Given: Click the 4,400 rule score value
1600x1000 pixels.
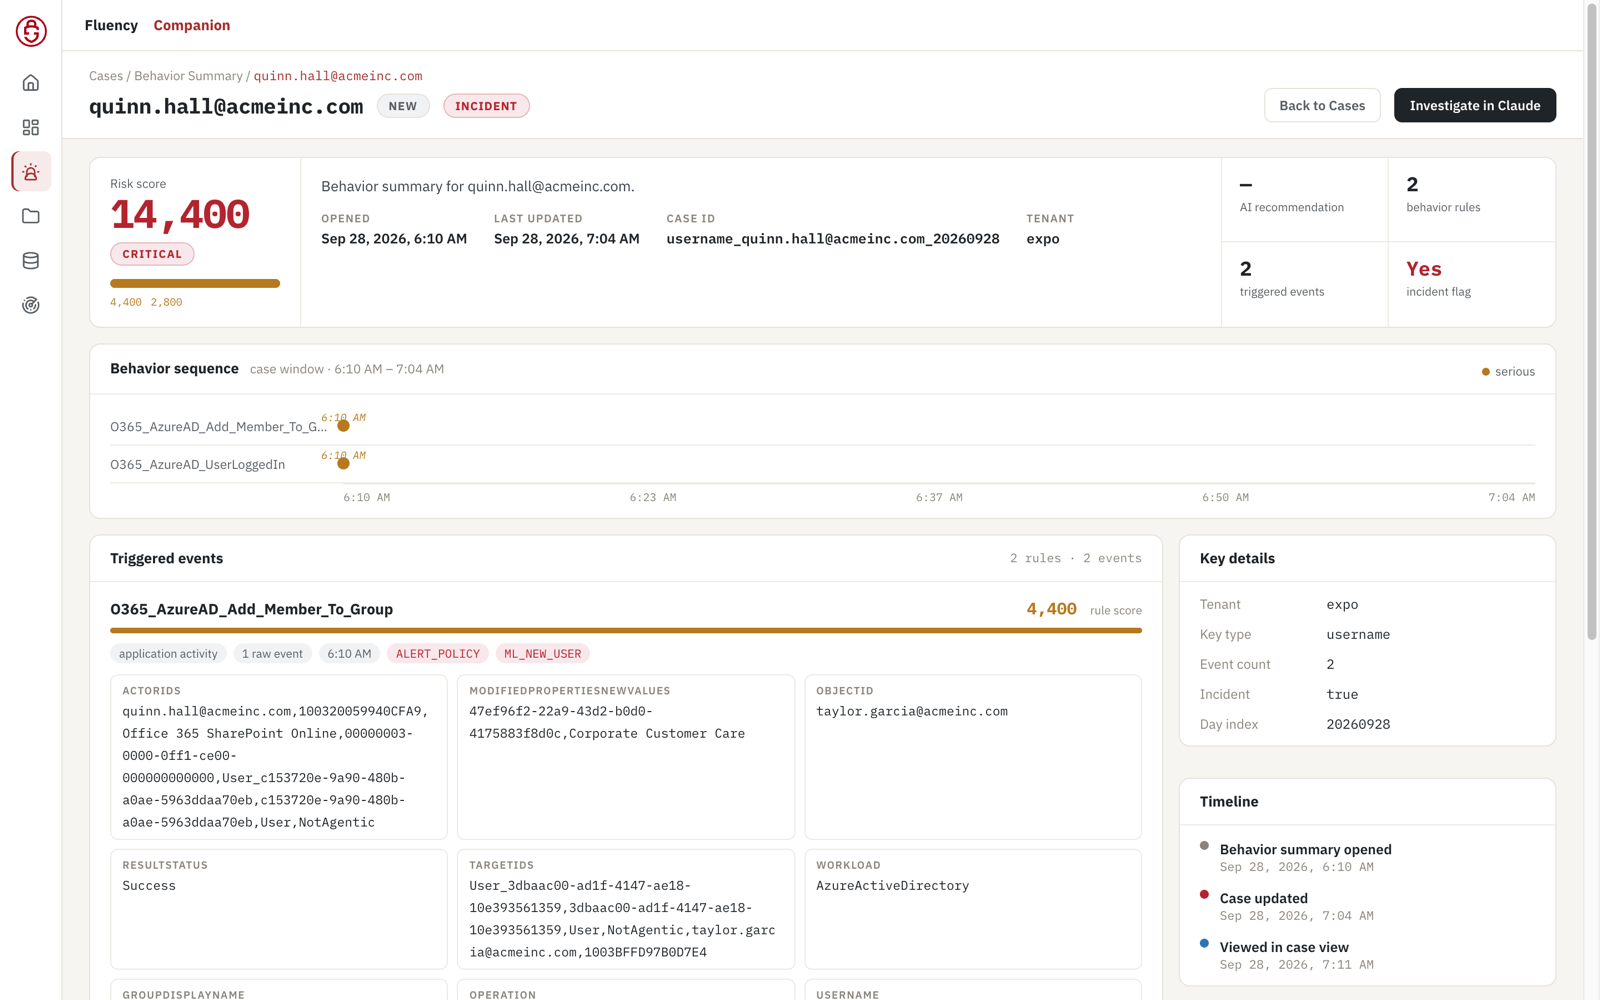Looking at the screenshot, I should (1052, 609).
